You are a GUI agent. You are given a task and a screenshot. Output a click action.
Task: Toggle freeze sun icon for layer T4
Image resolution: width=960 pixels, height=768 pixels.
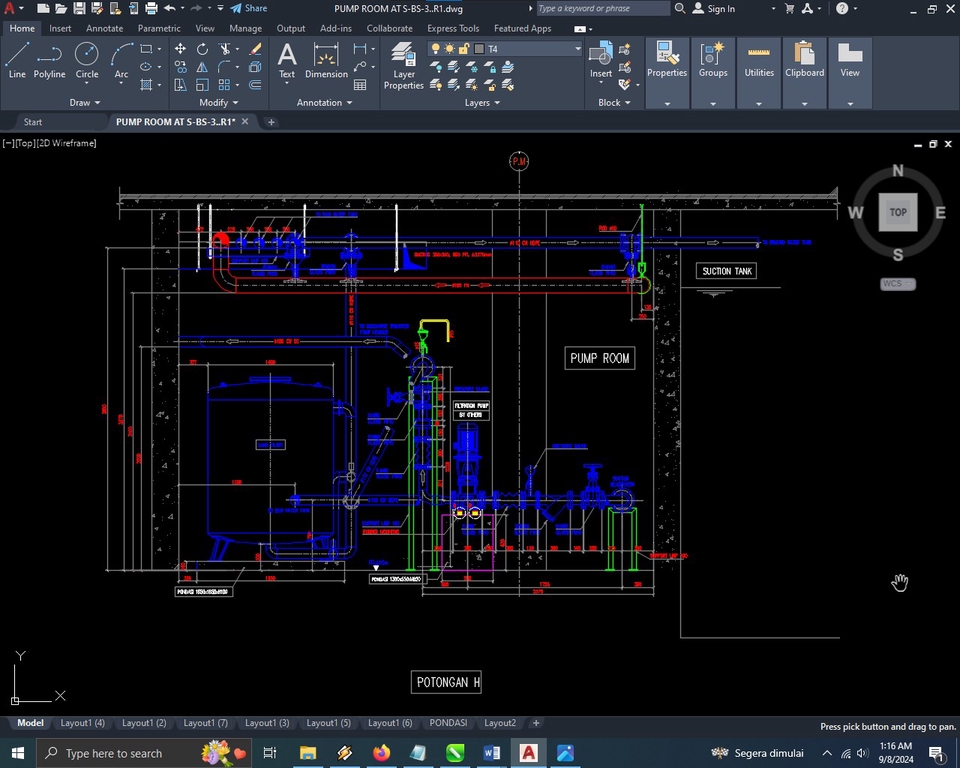click(450, 48)
